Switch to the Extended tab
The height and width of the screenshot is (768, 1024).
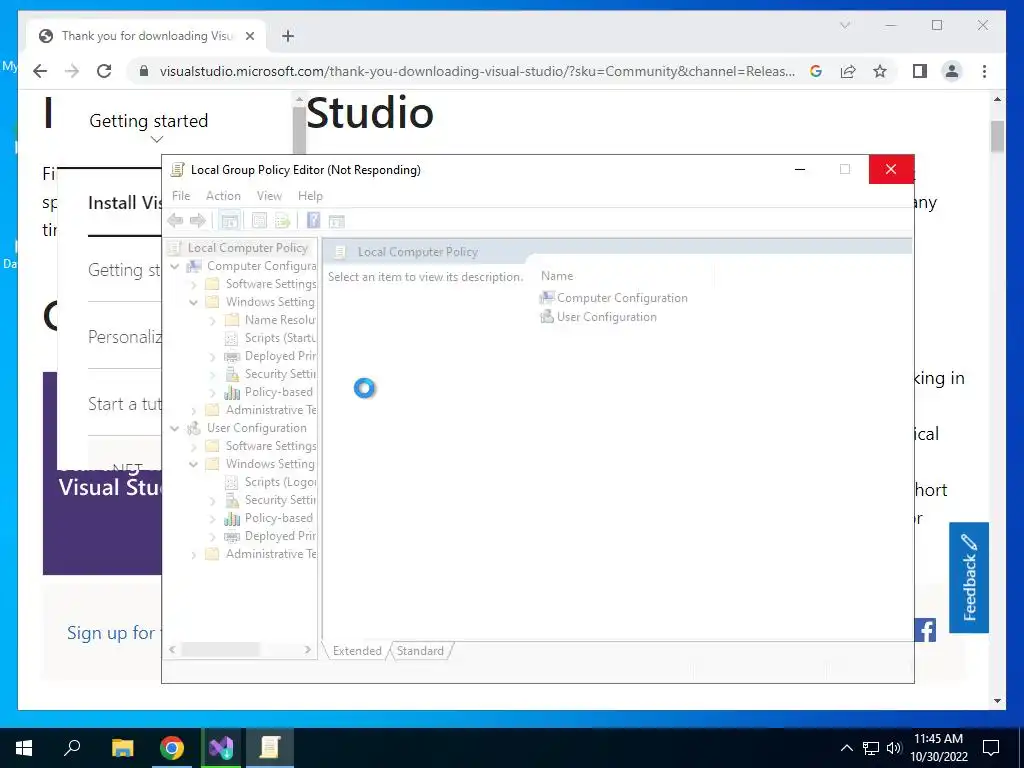357,650
